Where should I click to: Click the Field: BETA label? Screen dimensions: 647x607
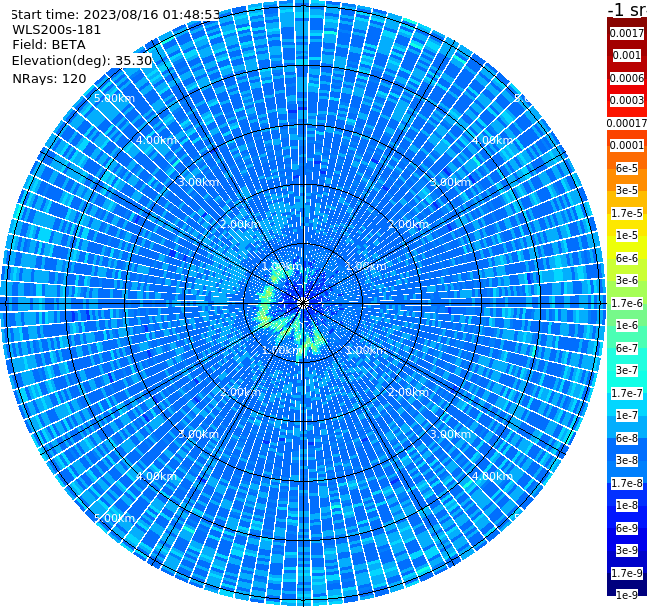click(49, 45)
